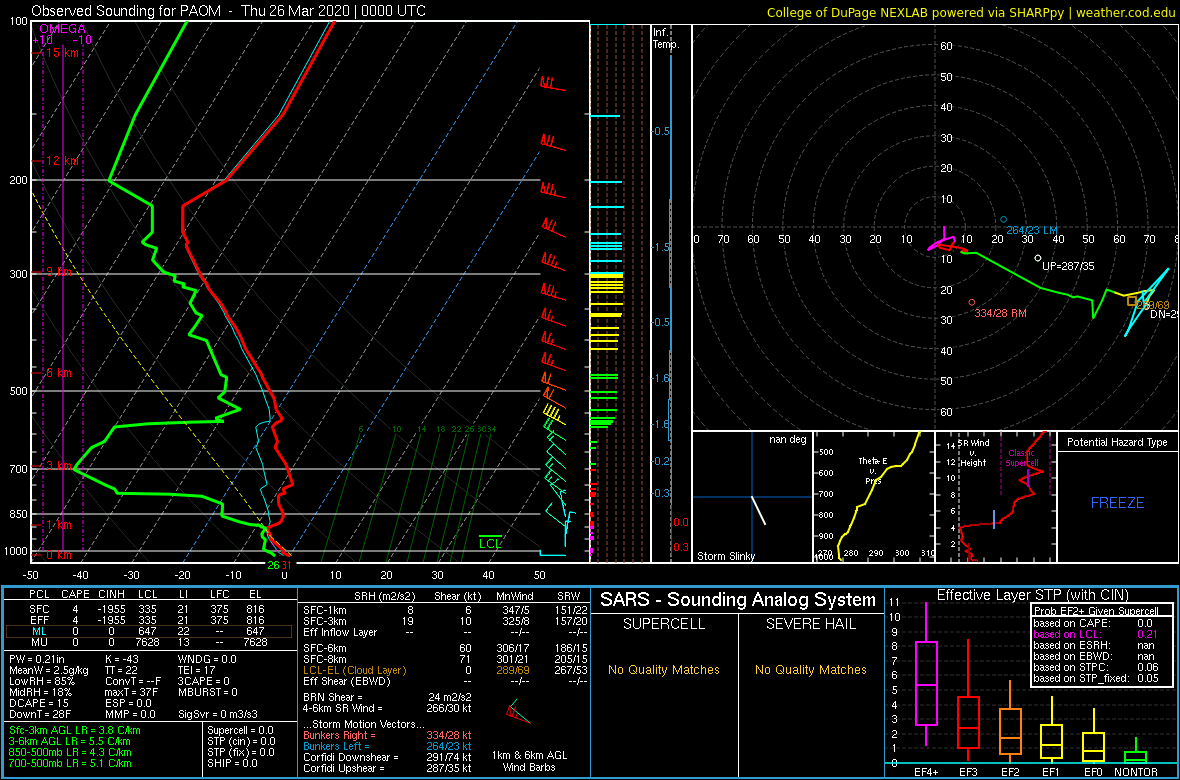Click the Supercell = 0.0 composite value
This screenshot has height=780, width=1180.
point(240,730)
